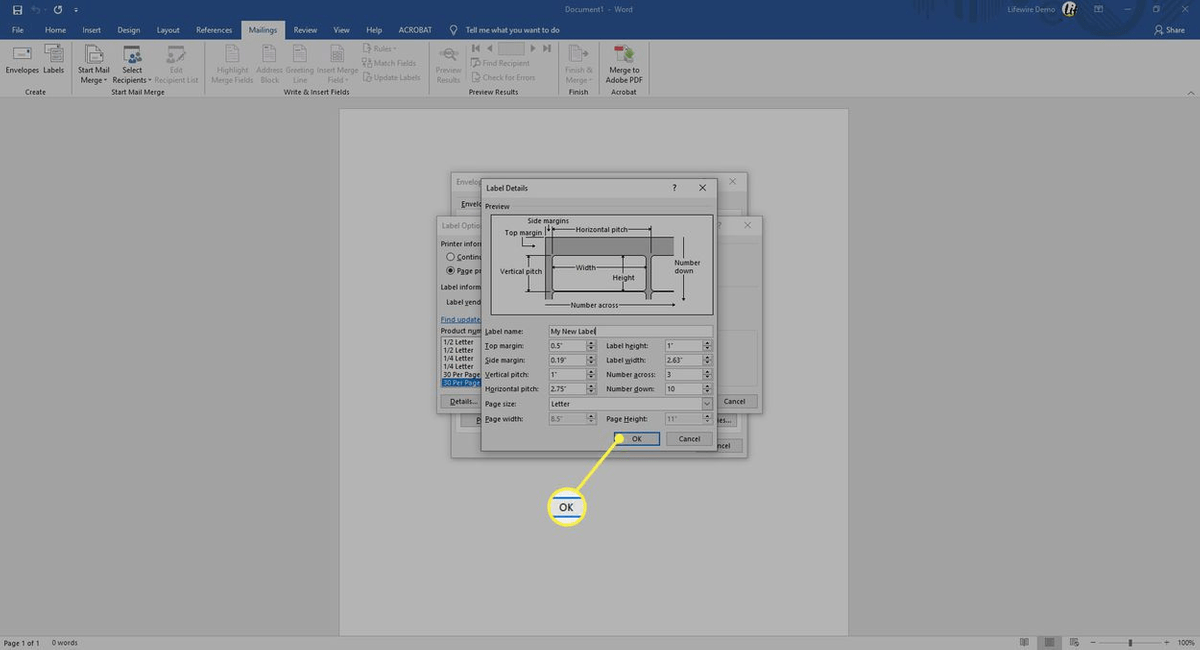The image size is (1200, 650).
Task: Switch to the Mailings ribbon tab
Action: (262, 29)
